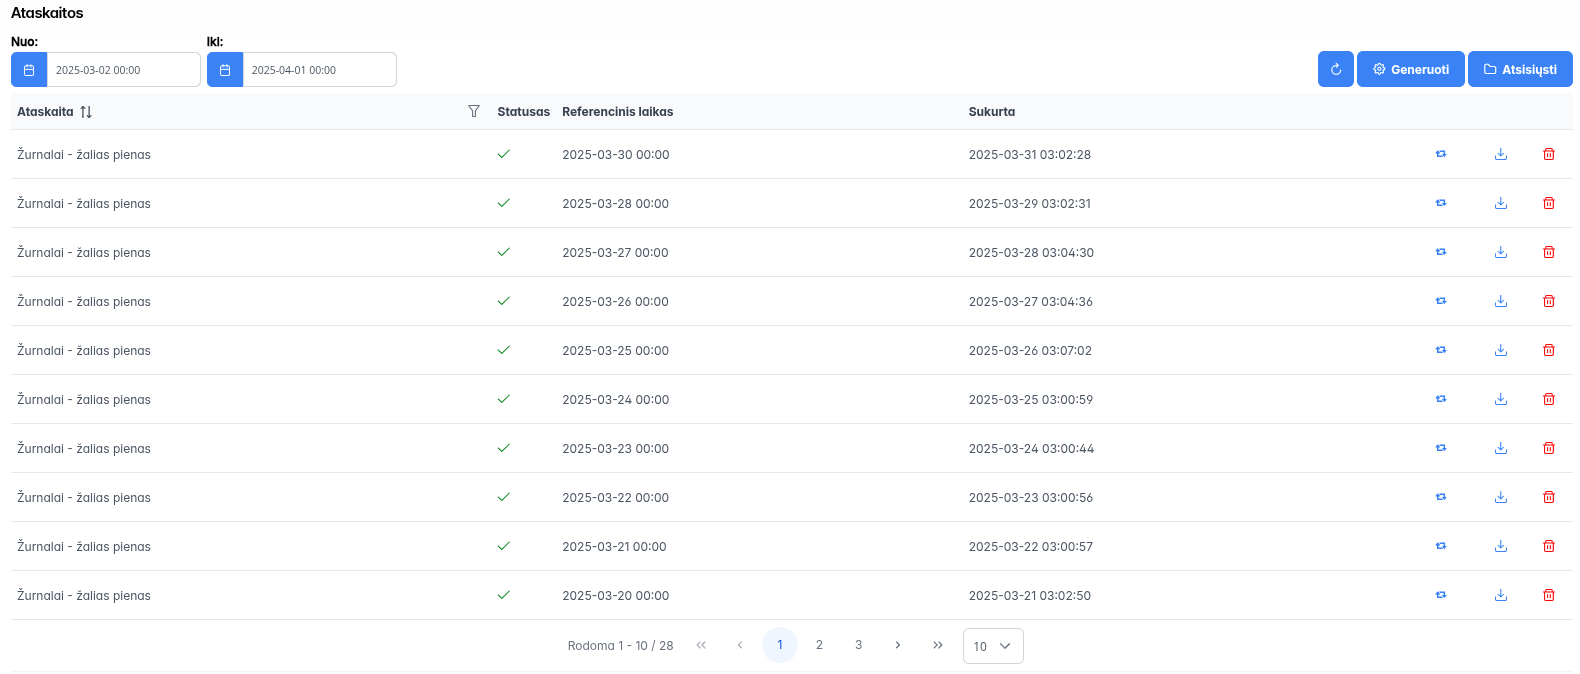Regenerate the report with reference 2025-03-23

(x=1441, y=448)
